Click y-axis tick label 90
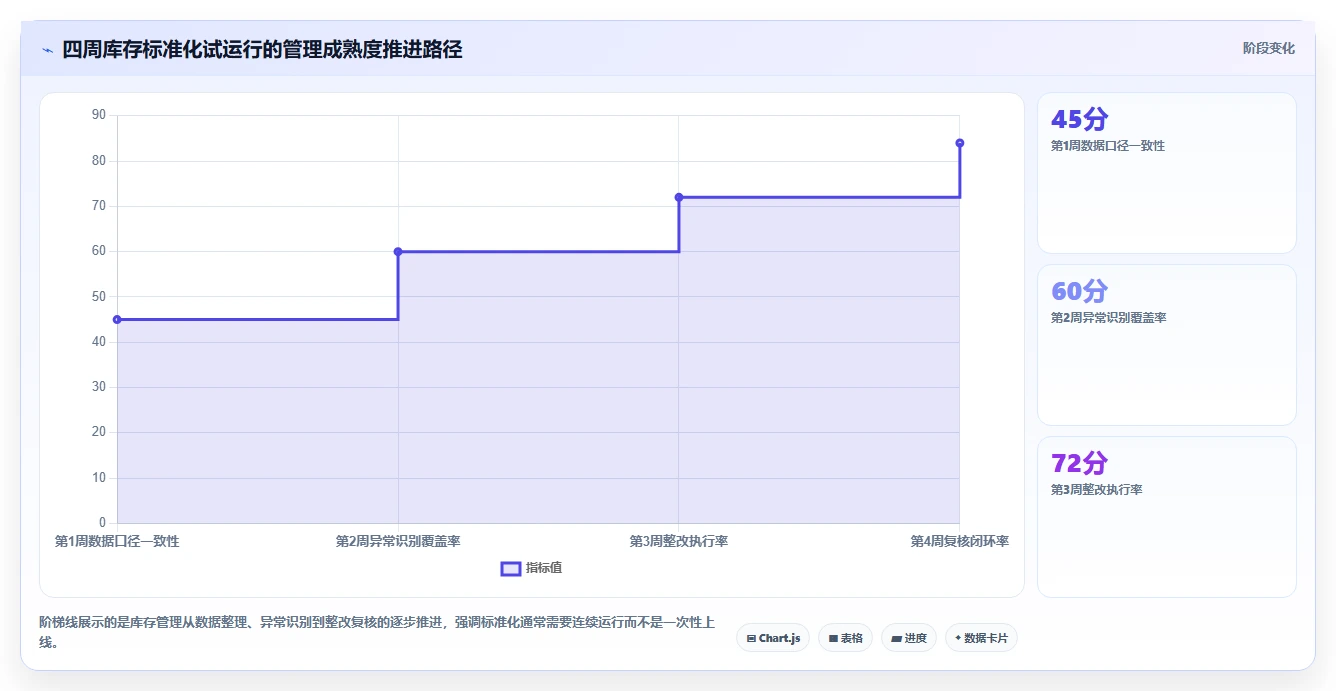This screenshot has width=1336, height=691. [x=99, y=115]
